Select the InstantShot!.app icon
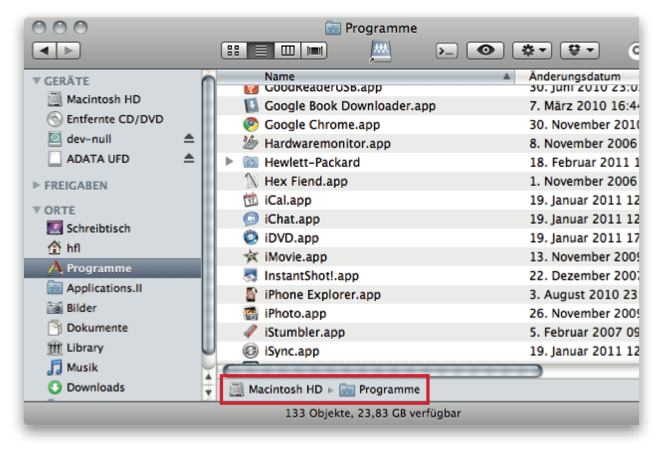The width and height of the screenshot is (661, 449). pos(251,275)
